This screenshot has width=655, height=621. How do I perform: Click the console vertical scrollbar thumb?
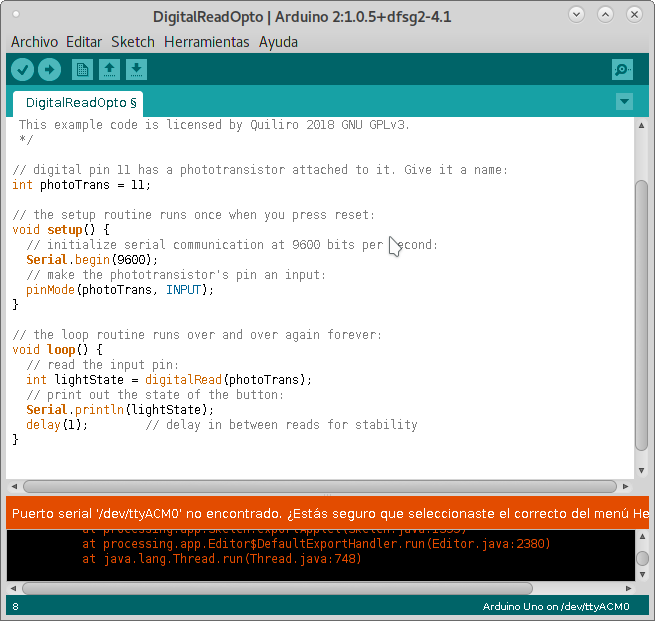tap(642, 558)
